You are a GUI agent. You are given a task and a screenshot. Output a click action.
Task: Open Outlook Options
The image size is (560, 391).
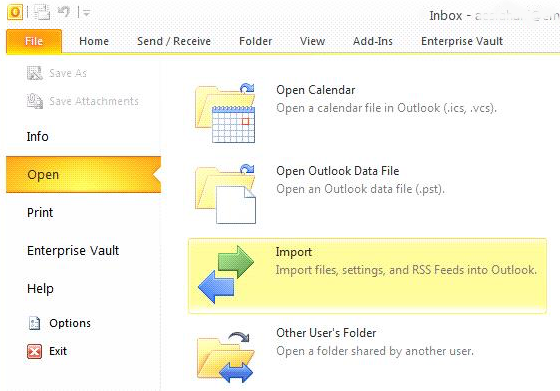pos(70,323)
